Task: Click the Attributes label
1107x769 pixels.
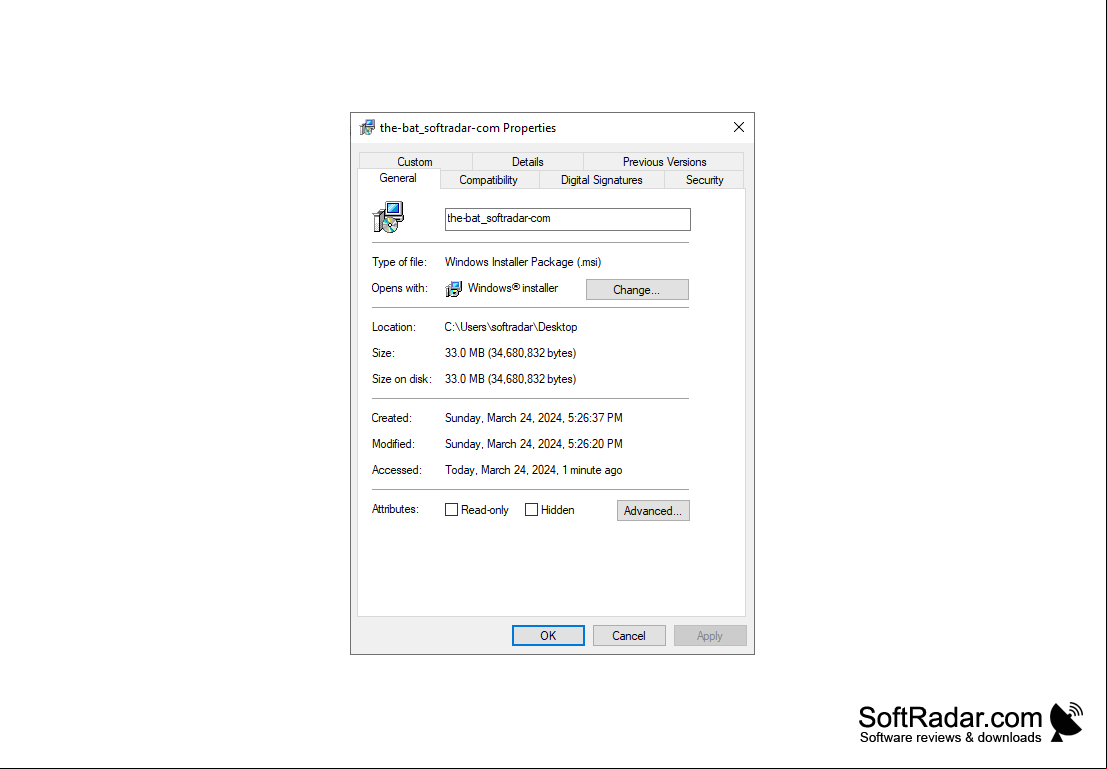Action: 395,509
